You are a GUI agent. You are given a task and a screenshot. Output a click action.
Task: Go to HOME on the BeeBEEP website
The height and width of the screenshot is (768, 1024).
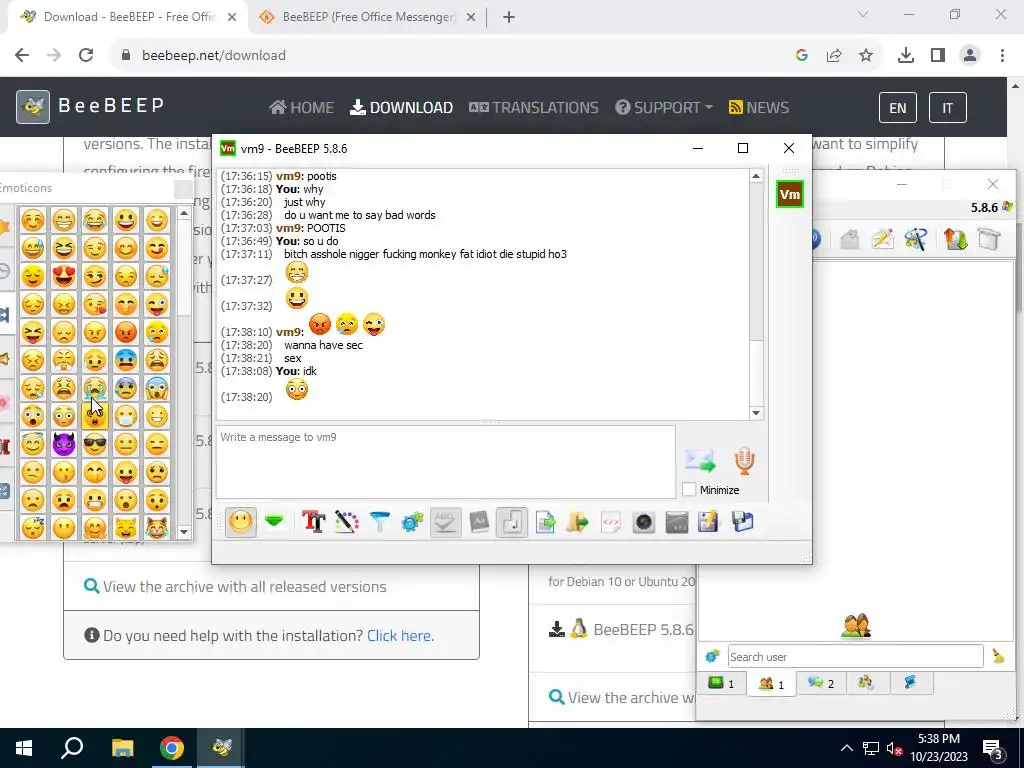click(301, 108)
